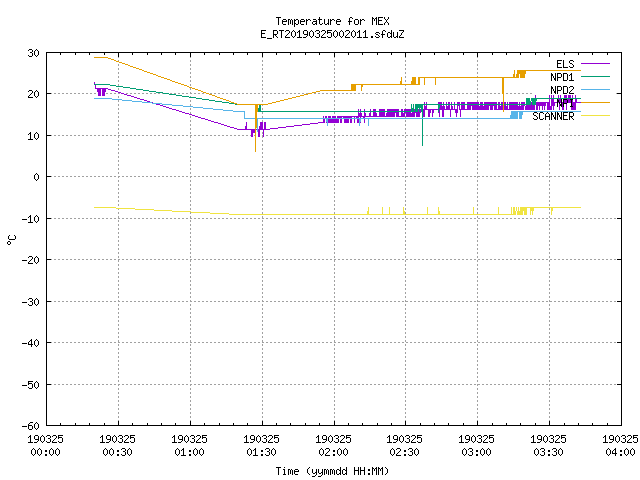Click the x-axis tick label 01:00

coord(189,452)
